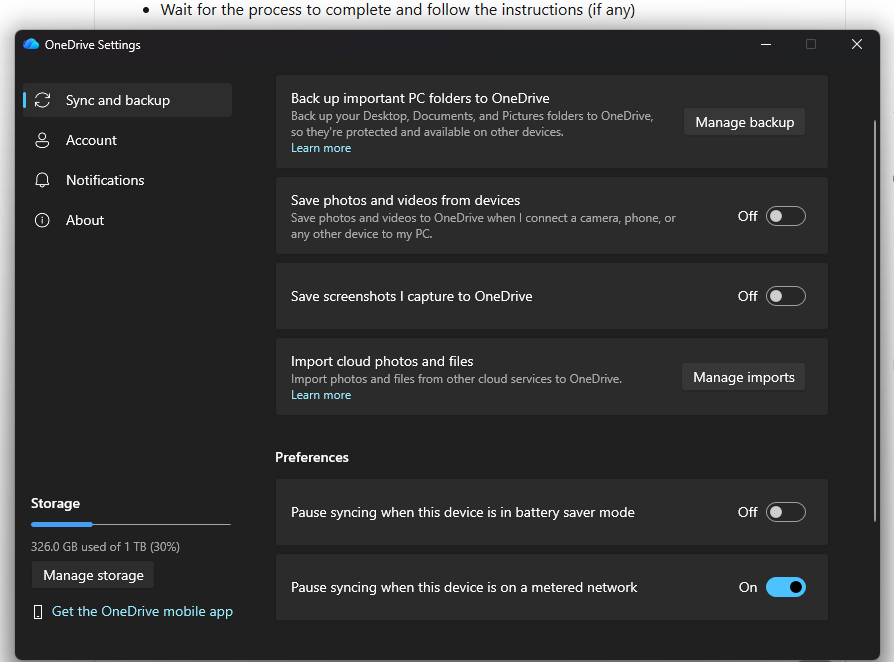Open Get the OneDrive mobile app link
The height and width of the screenshot is (662, 894).
click(143, 611)
